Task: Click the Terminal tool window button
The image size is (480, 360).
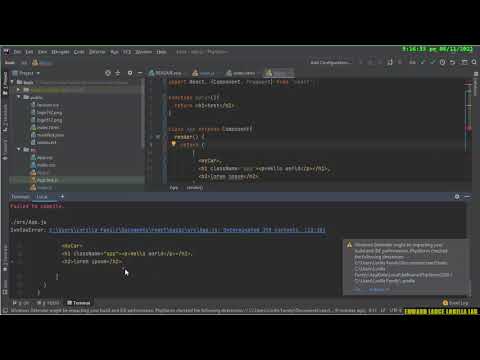Action: point(79,303)
